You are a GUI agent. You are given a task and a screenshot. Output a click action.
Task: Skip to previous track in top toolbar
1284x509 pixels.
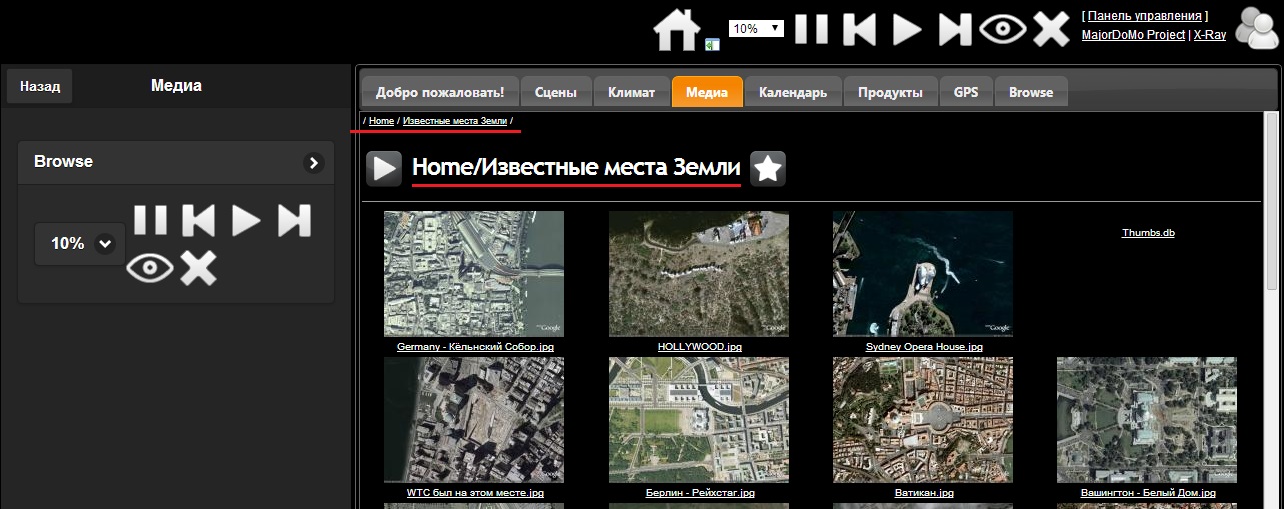859,29
